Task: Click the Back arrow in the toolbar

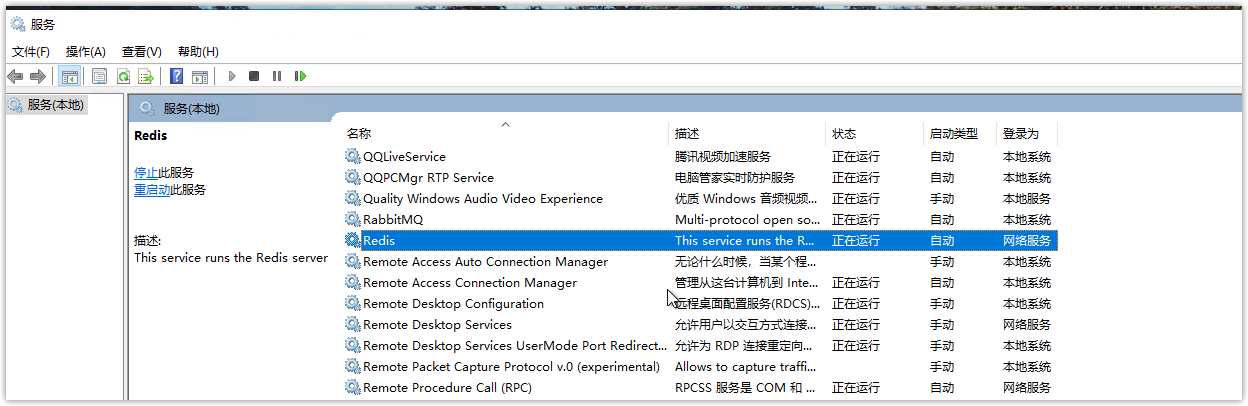Action: coord(15,76)
